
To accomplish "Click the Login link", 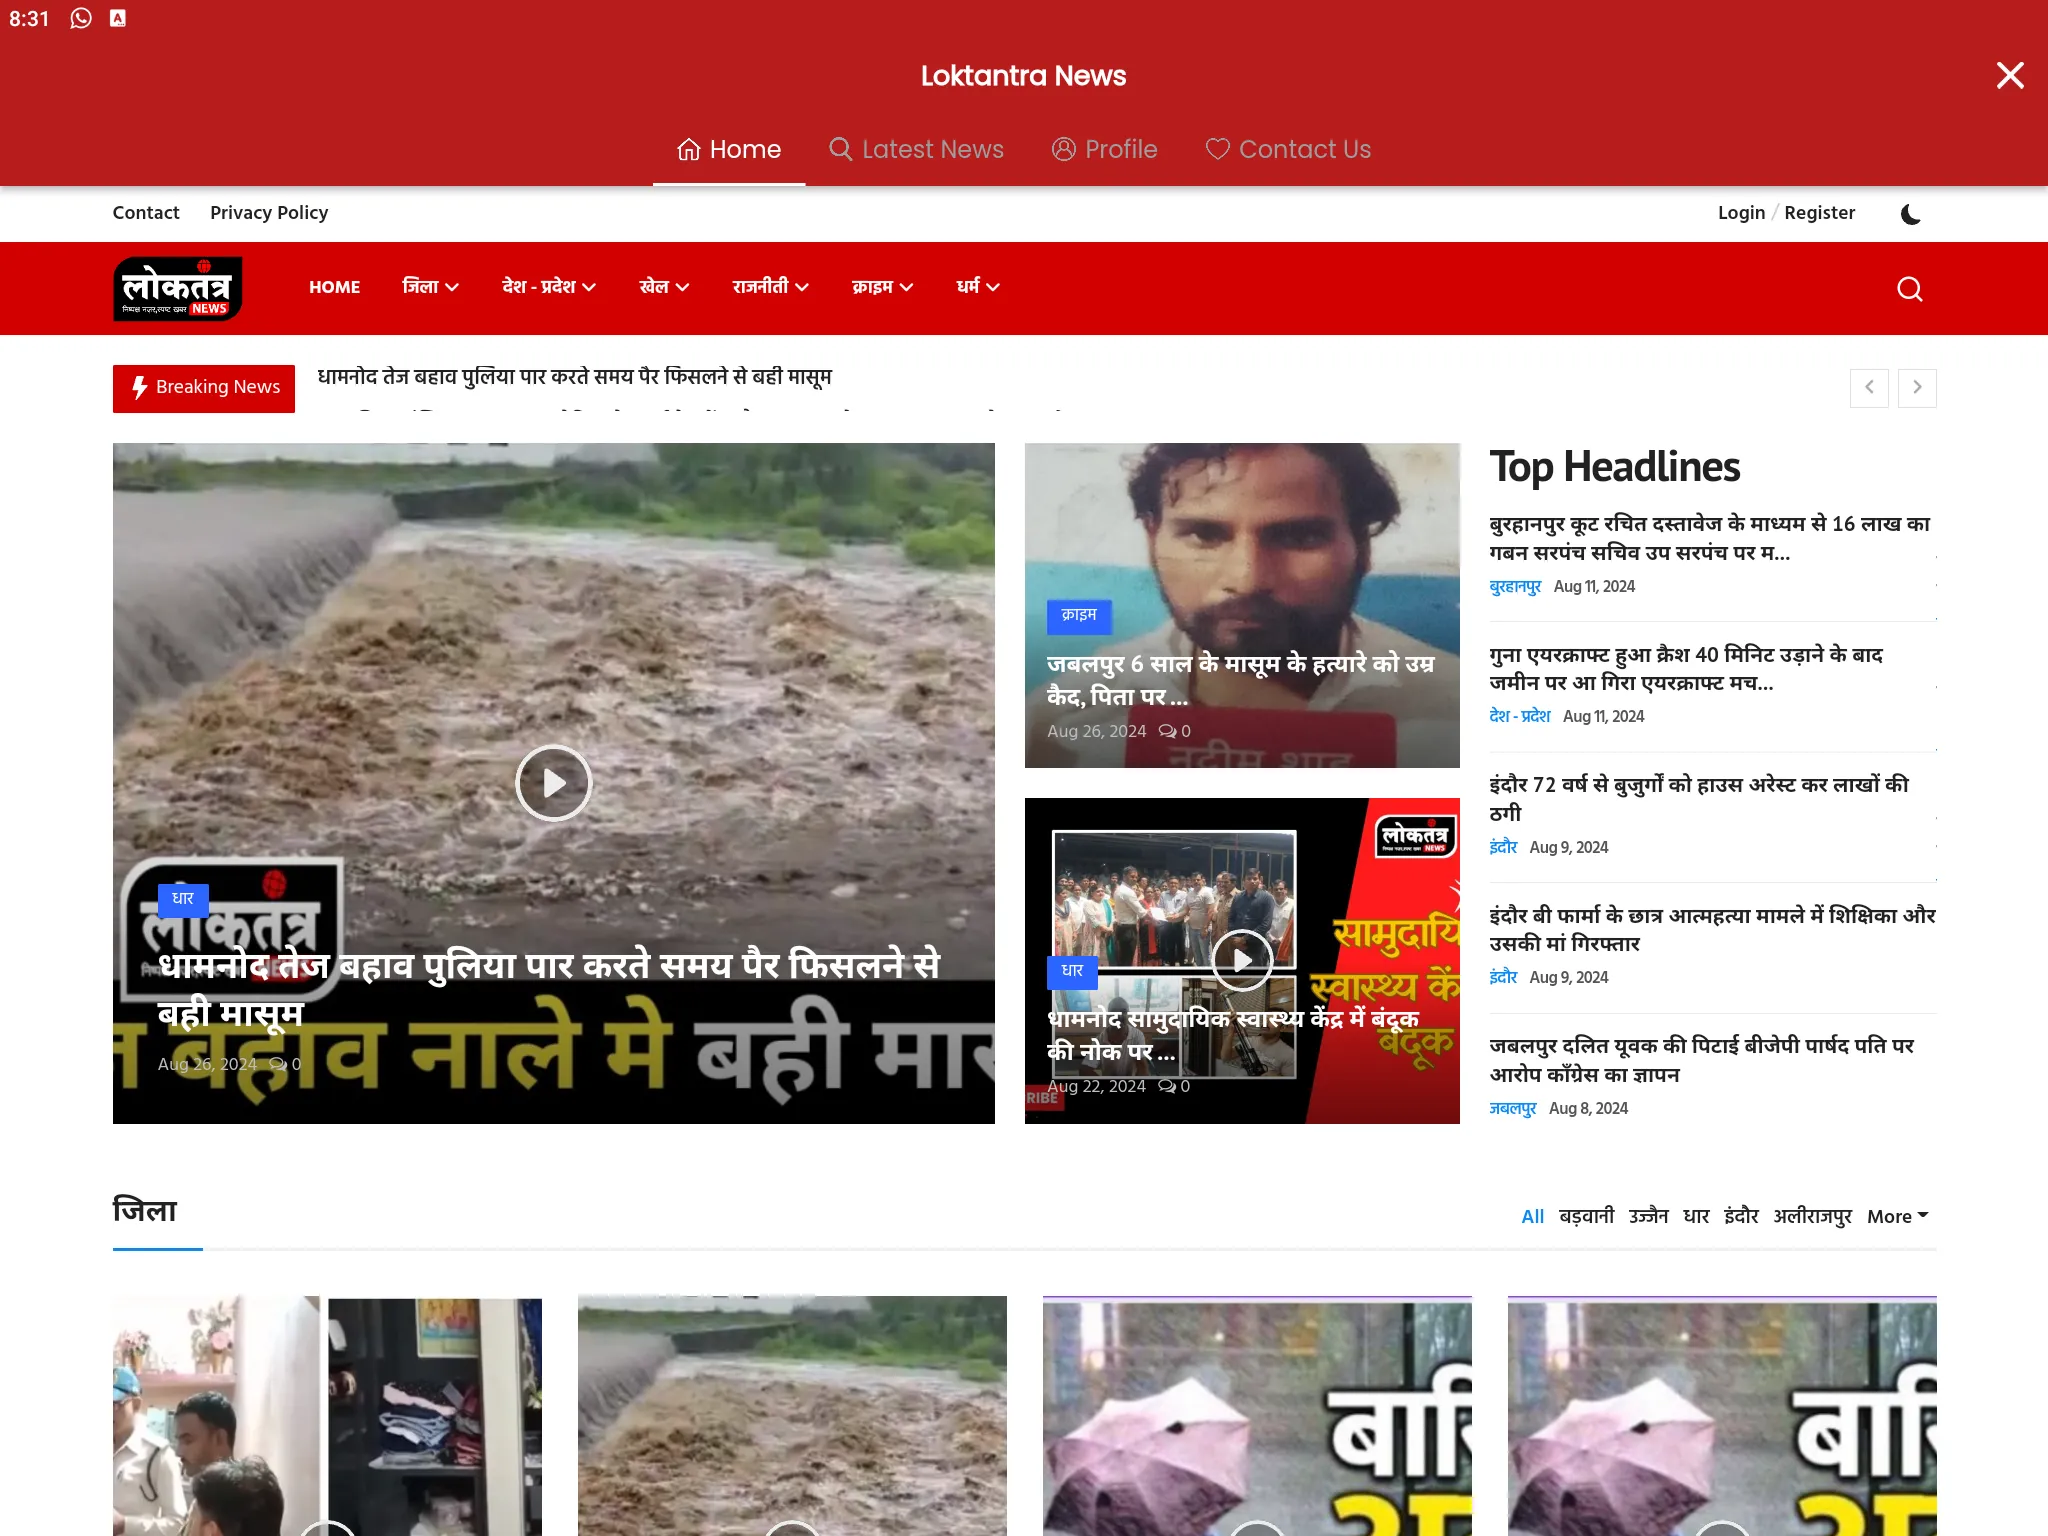I will click(x=1741, y=212).
